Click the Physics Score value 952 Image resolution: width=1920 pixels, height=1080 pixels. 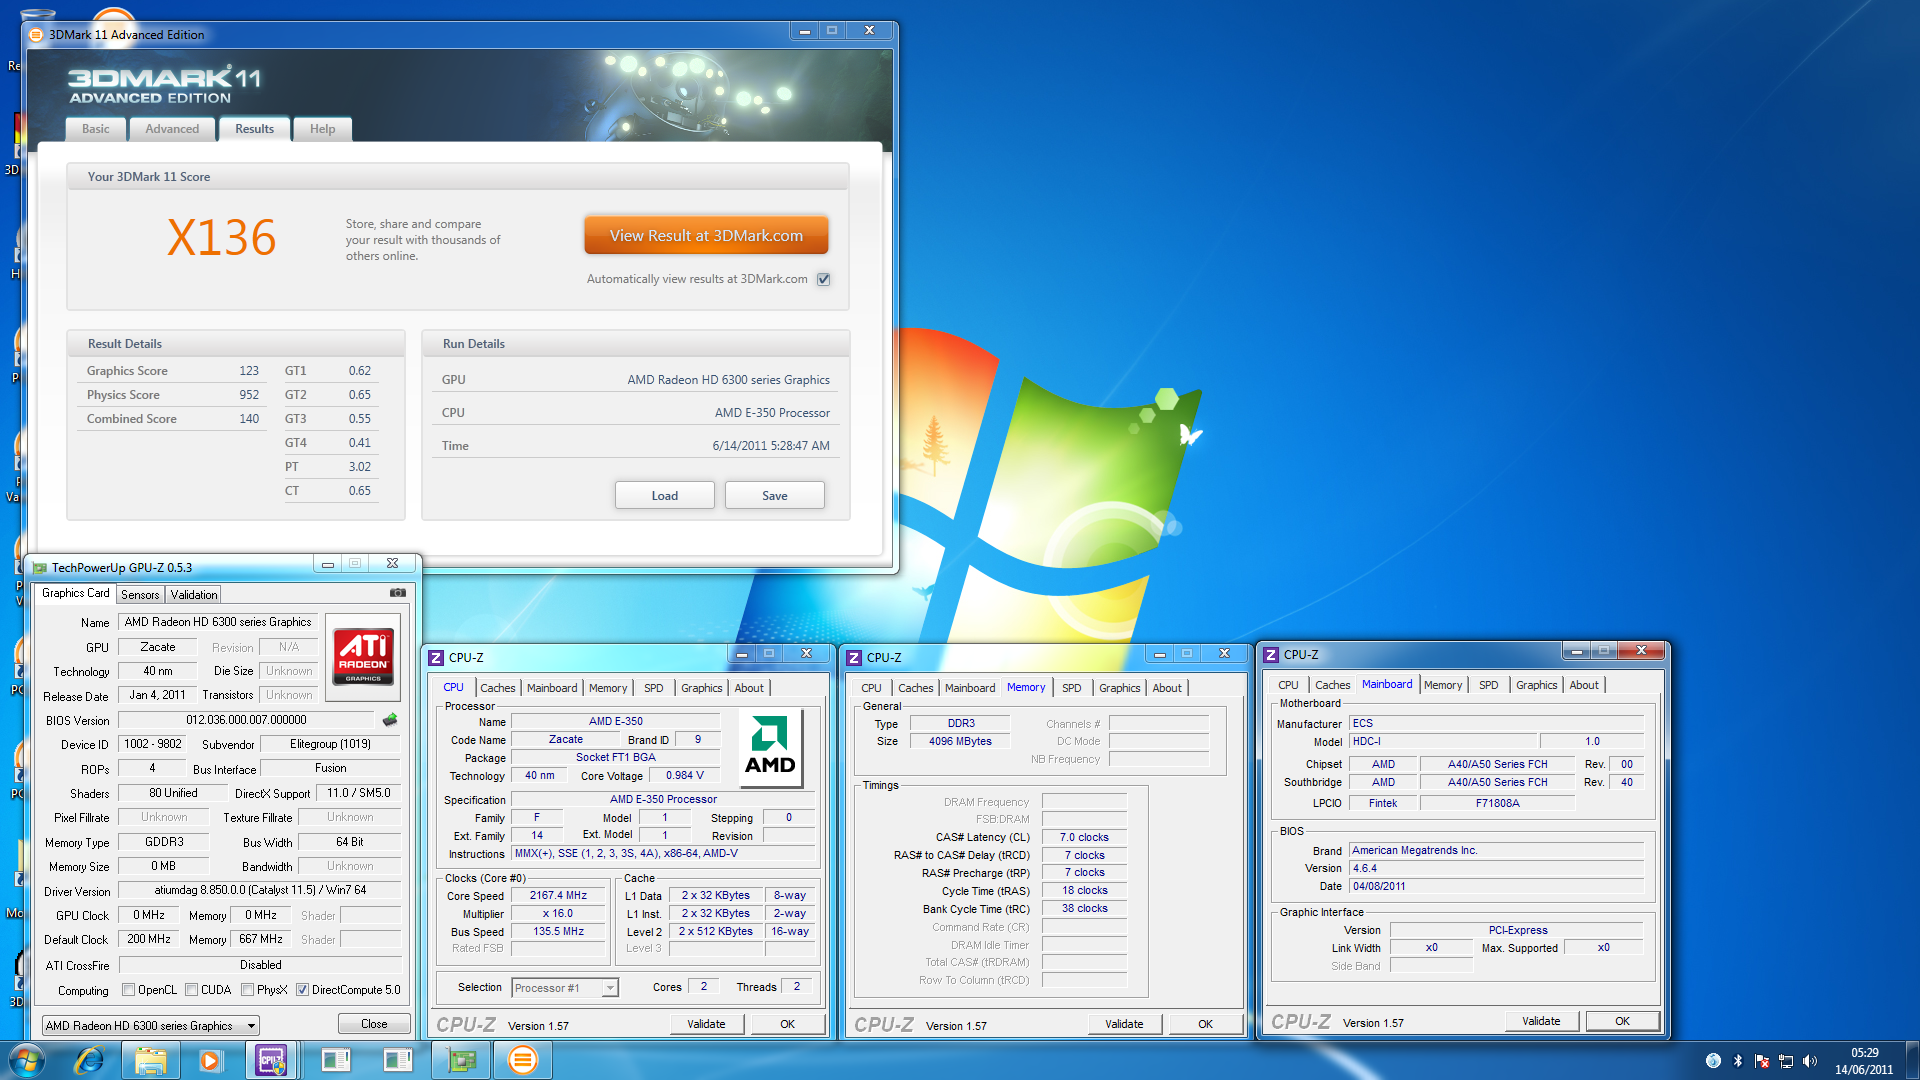tap(249, 395)
